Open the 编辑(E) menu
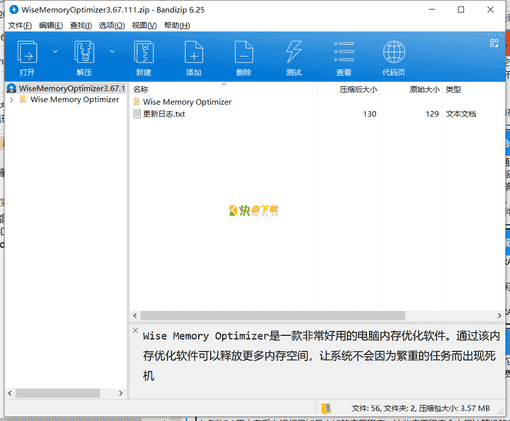The image size is (510, 421). [51, 25]
